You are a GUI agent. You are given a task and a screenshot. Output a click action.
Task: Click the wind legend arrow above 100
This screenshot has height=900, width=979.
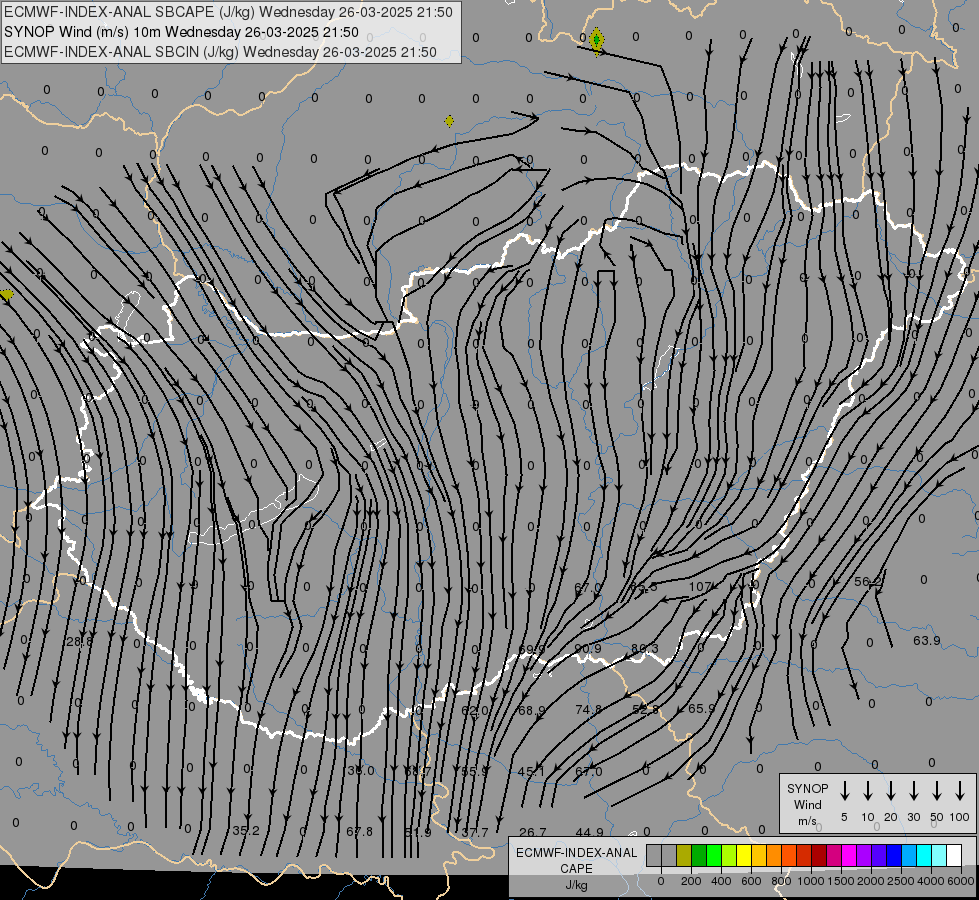click(960, 791)
